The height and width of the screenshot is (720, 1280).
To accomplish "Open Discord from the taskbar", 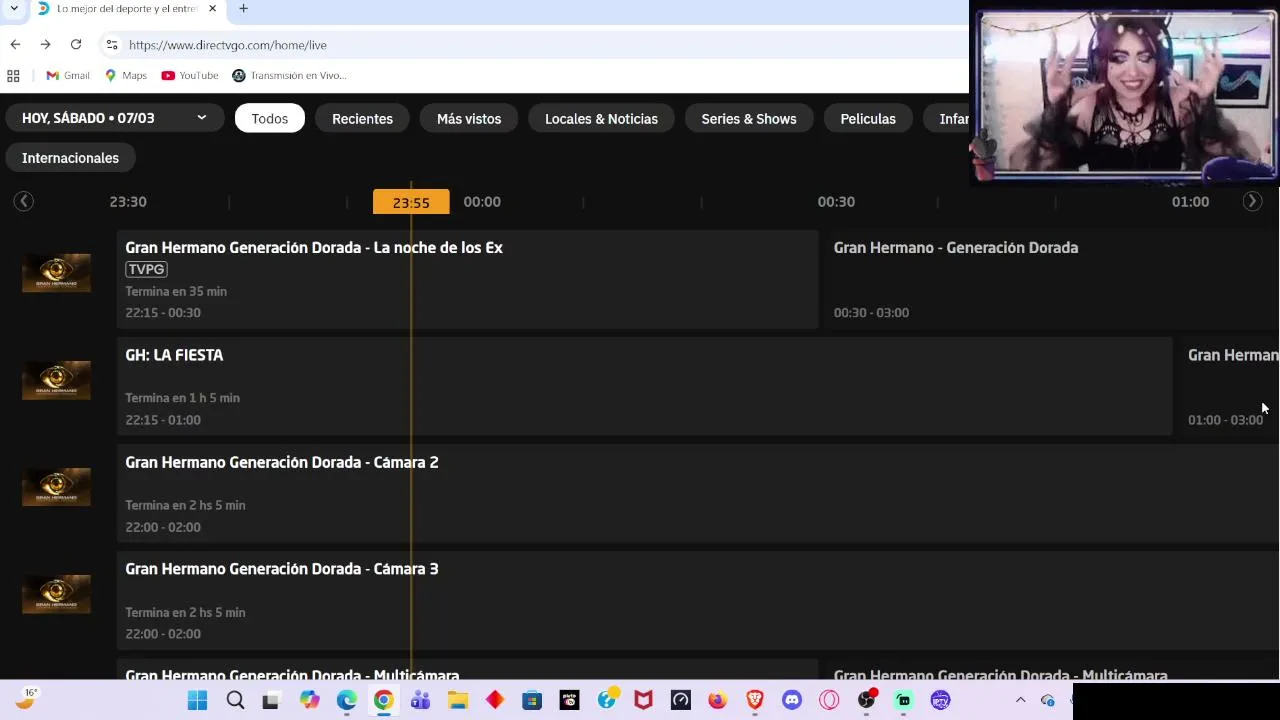I will click(x=792, y=700).
